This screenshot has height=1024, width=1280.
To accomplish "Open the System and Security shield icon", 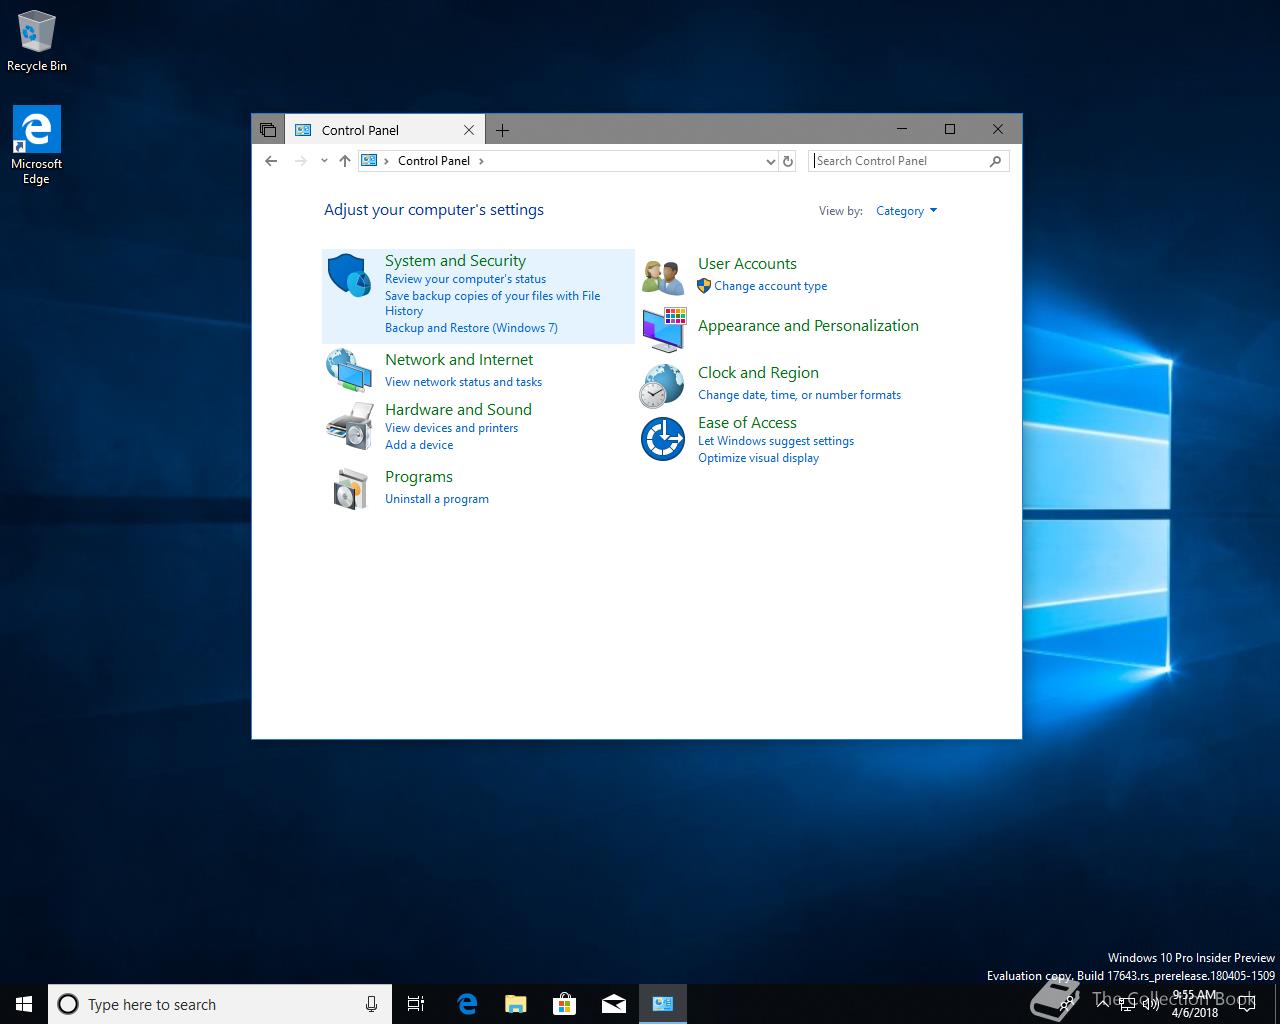I will pos(349,275).
